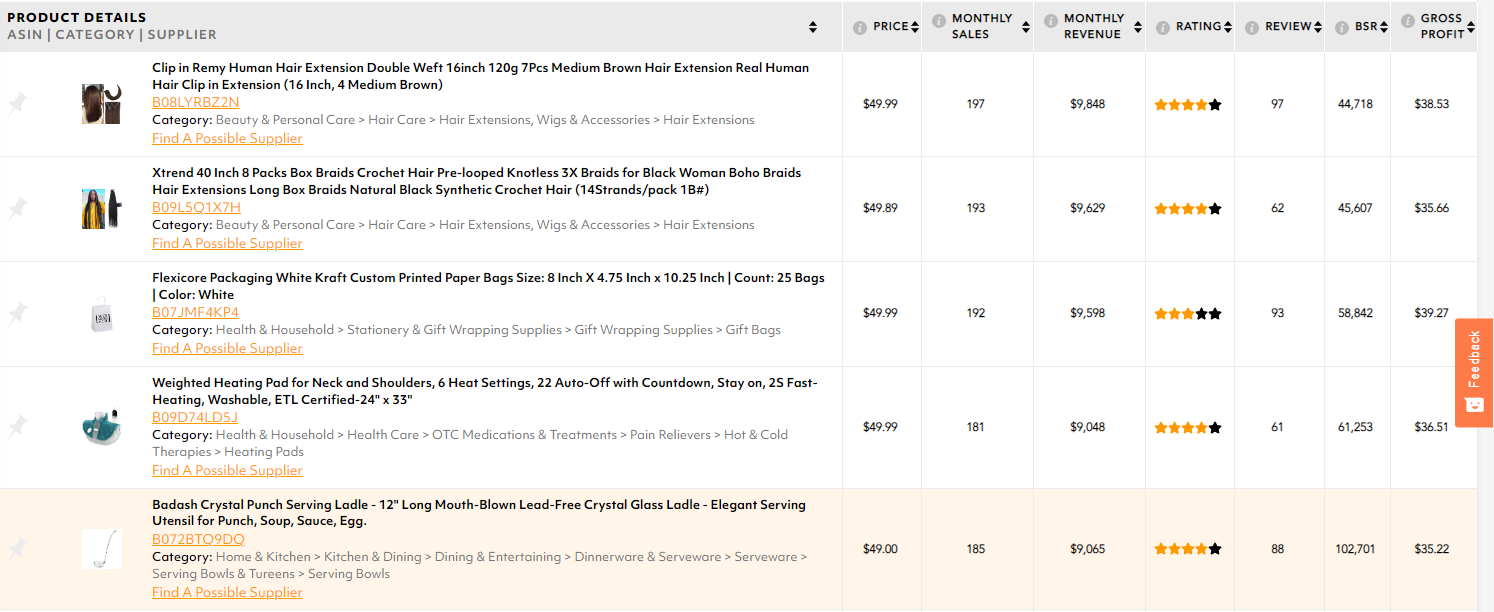Pin the Flexicore Paper Bags product
1494x612 pixels.
coord(17,314)
